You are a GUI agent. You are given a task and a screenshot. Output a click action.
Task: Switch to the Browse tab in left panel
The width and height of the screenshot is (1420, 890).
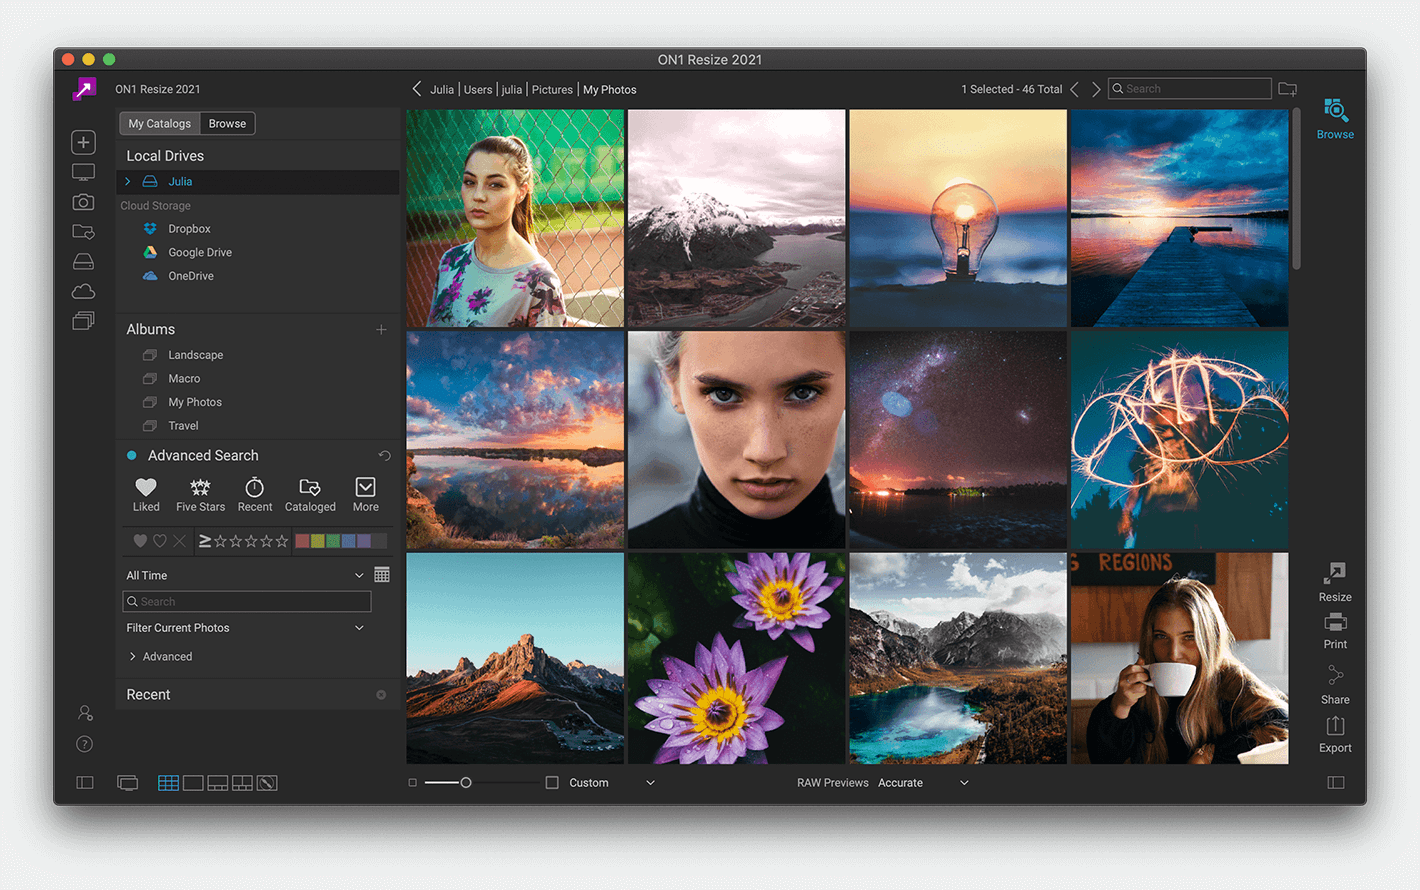(x=227, y=124)
